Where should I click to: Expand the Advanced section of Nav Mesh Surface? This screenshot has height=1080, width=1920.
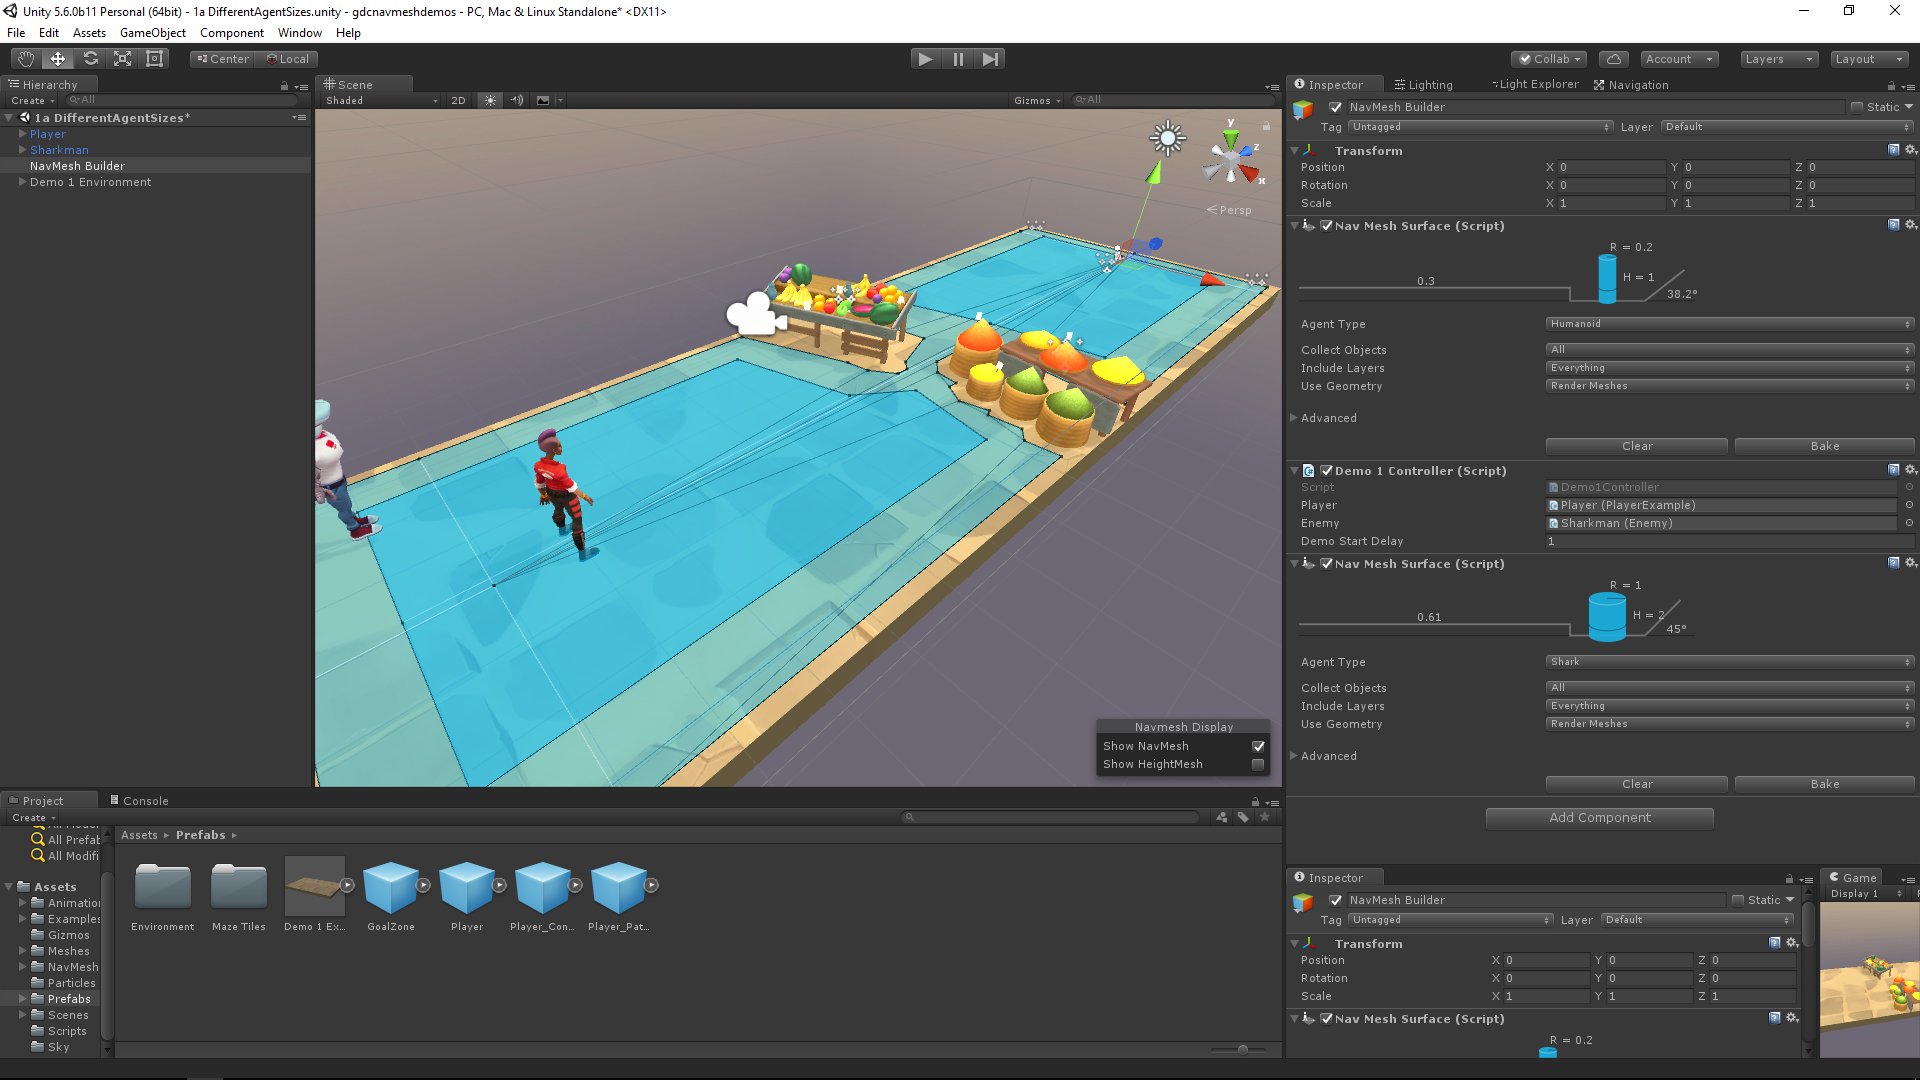point(1330,417)
